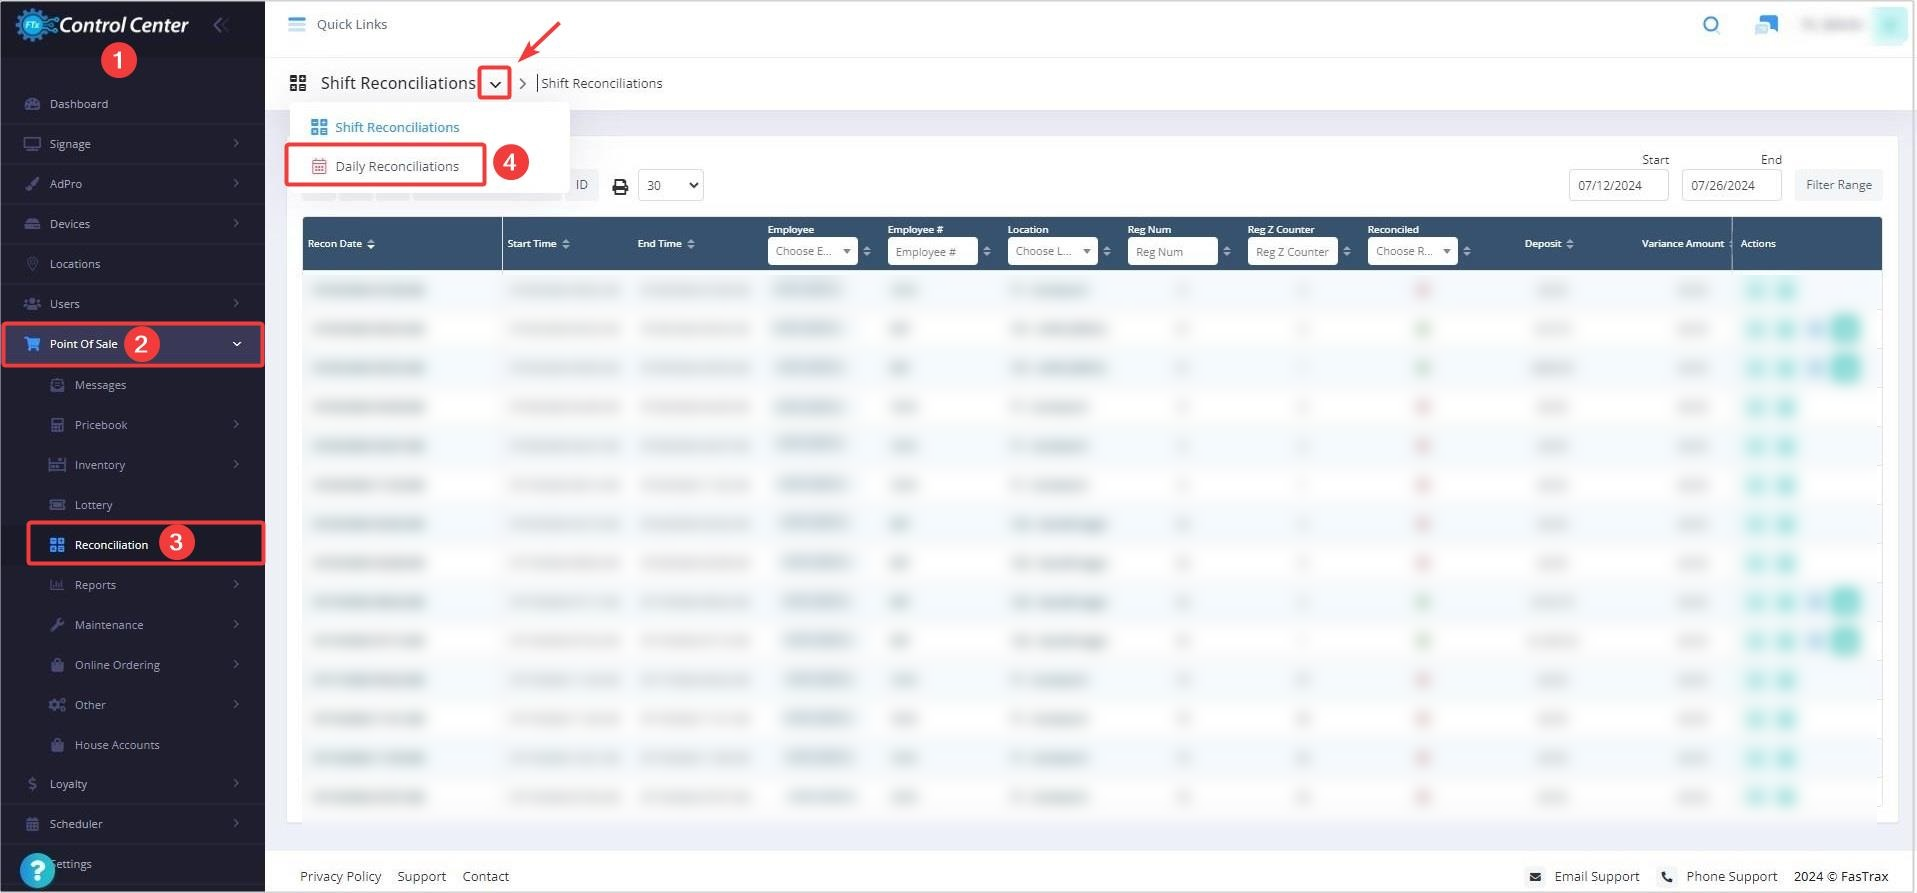Toggle sorting on Deposit column
The height and width of the screenshot is (893, 1917).
click(1548, 244)
